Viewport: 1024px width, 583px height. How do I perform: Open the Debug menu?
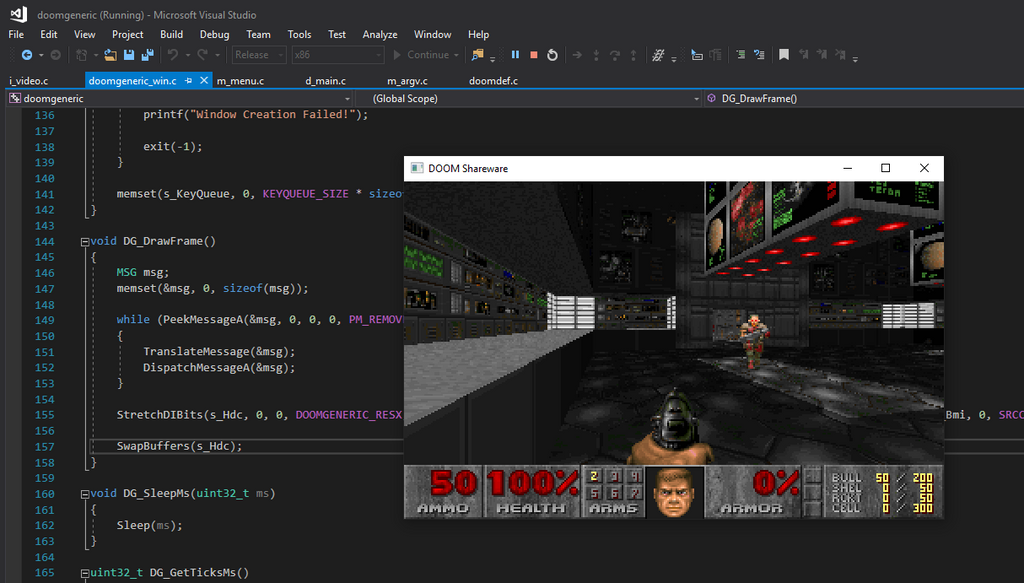tap(214, 33)
